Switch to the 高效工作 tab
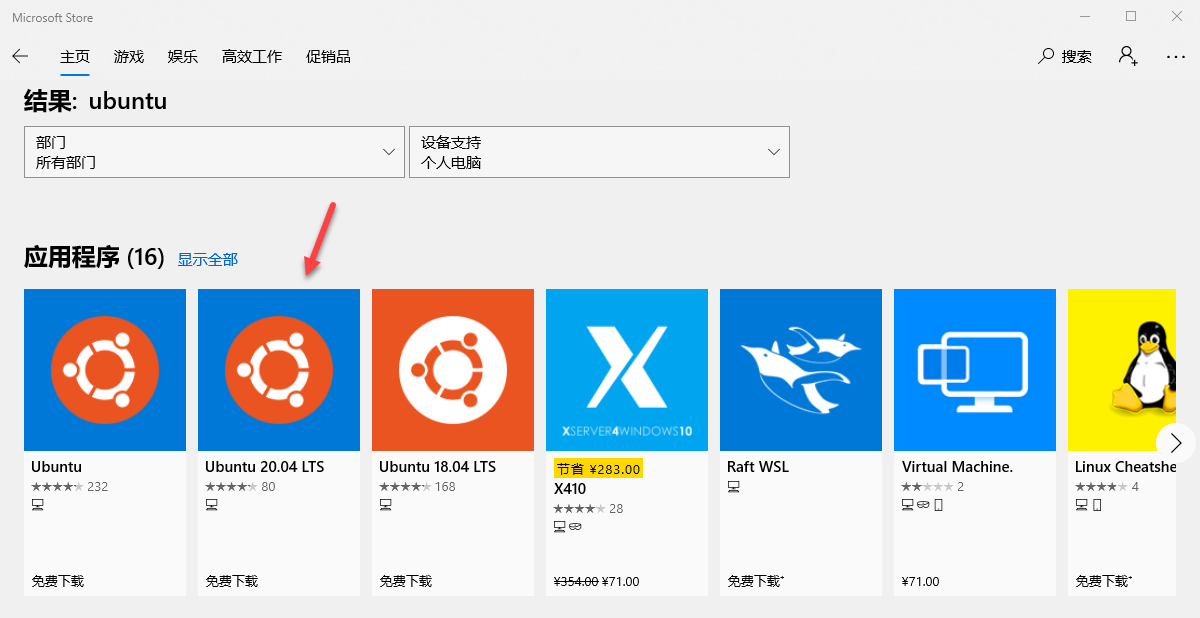 coord(252,57)
